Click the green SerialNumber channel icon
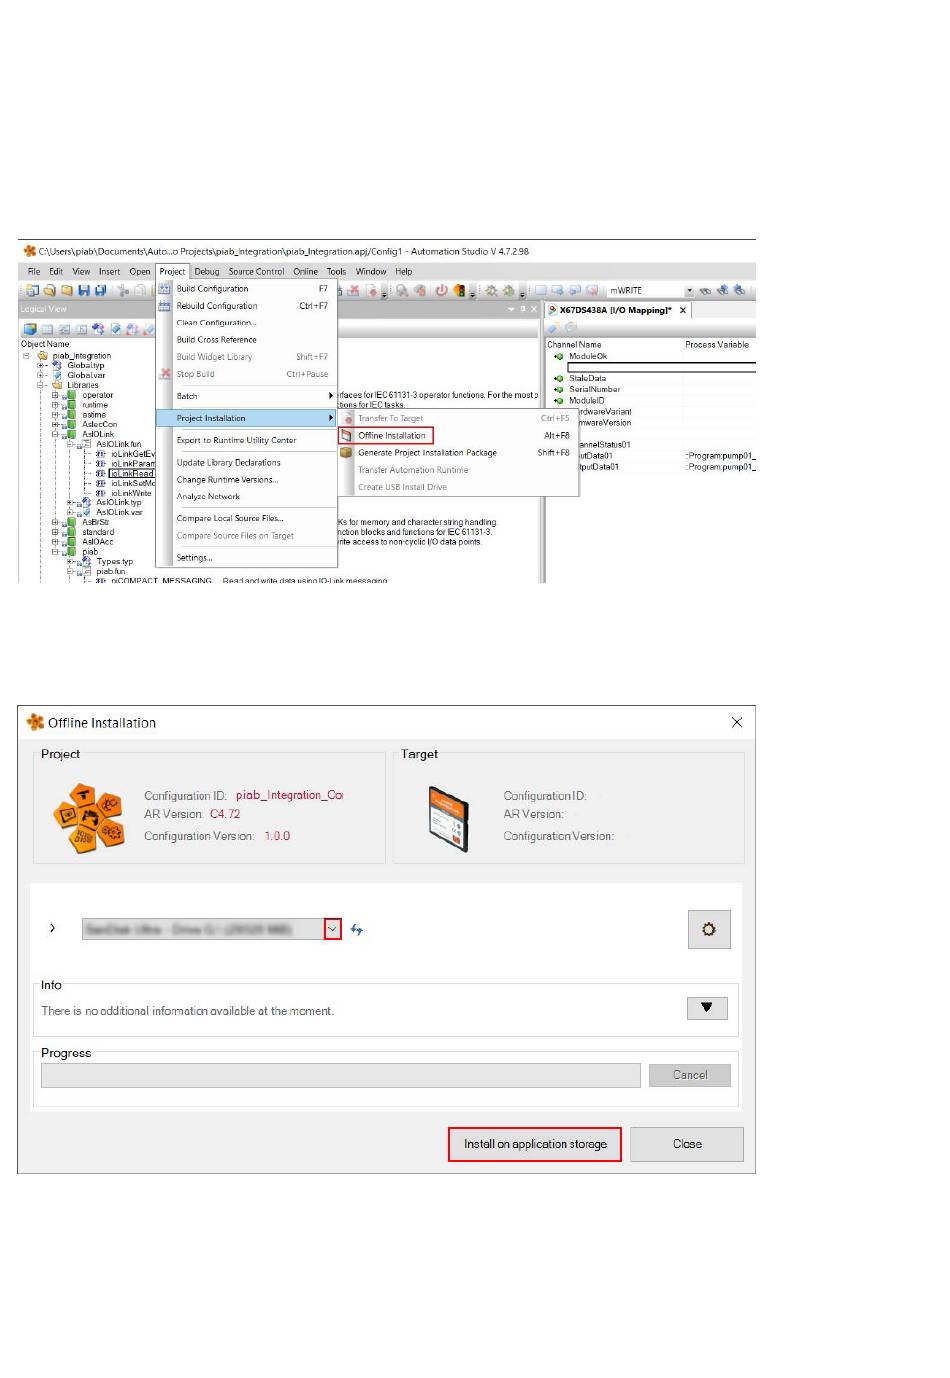Screen dimensions: 950x1378 pos(558,389)
